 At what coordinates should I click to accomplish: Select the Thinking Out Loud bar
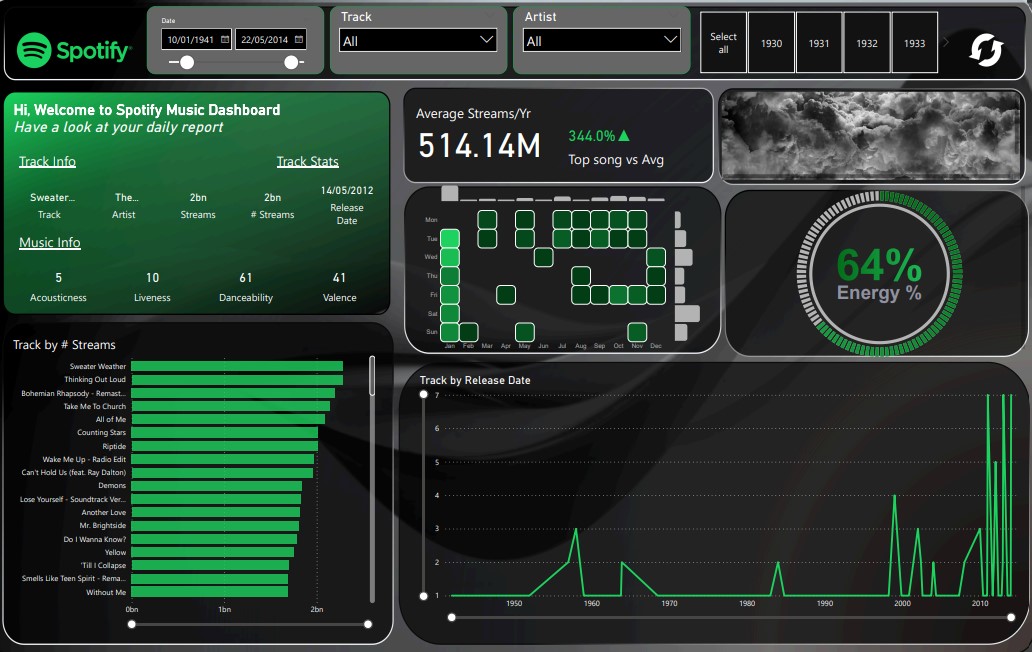[237, 380]
